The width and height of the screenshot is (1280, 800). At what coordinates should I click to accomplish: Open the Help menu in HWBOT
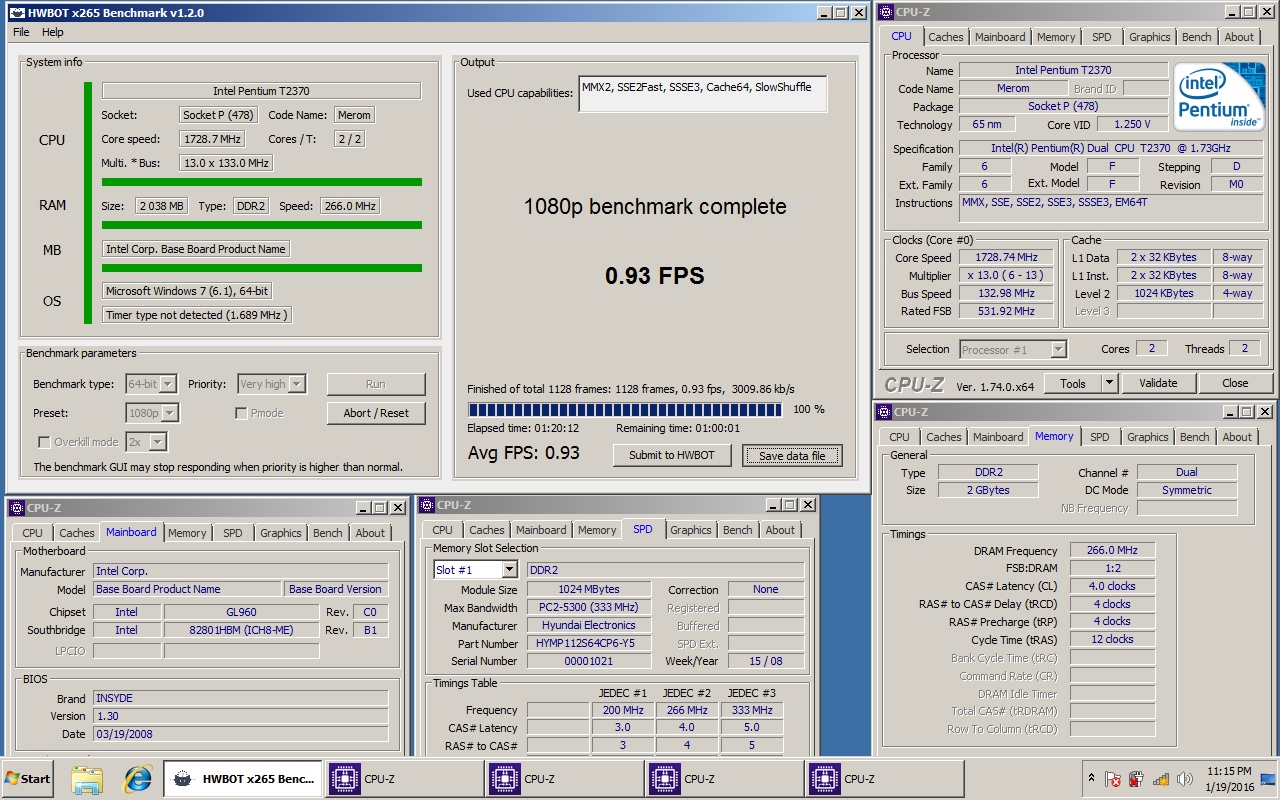[x=53, y=32]
